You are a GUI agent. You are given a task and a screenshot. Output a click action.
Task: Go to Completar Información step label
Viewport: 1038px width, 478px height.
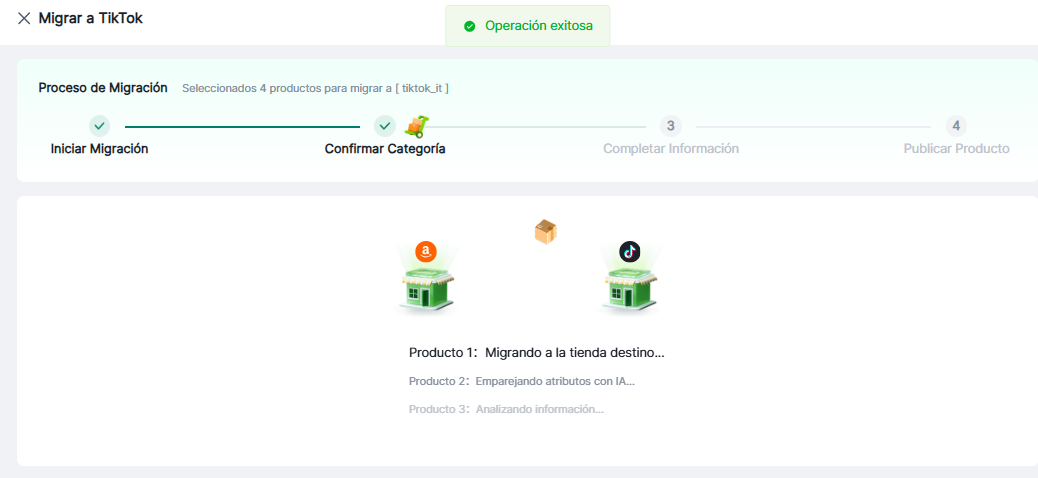tap(670, 149)
